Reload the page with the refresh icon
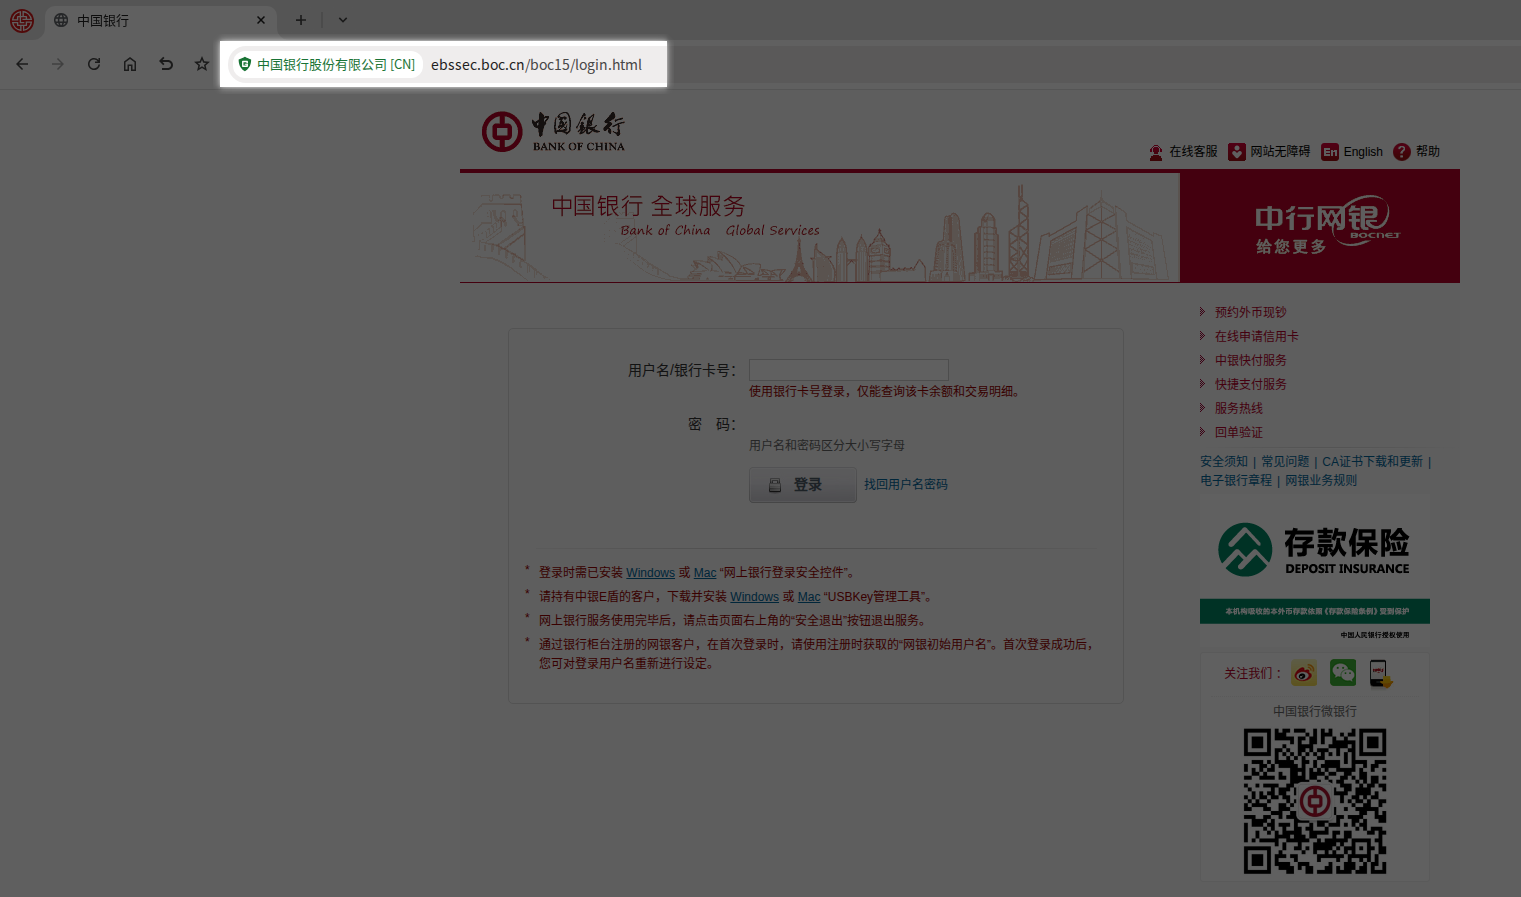1521x897 pixels. click(x=94, y=64)
